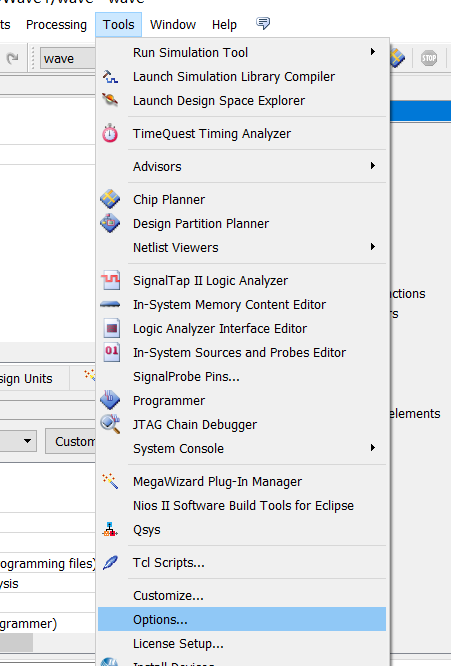Open SignalTap II Logic Analyzer
The width and height of the screenshot is (451, 666).
coord(242,280)
